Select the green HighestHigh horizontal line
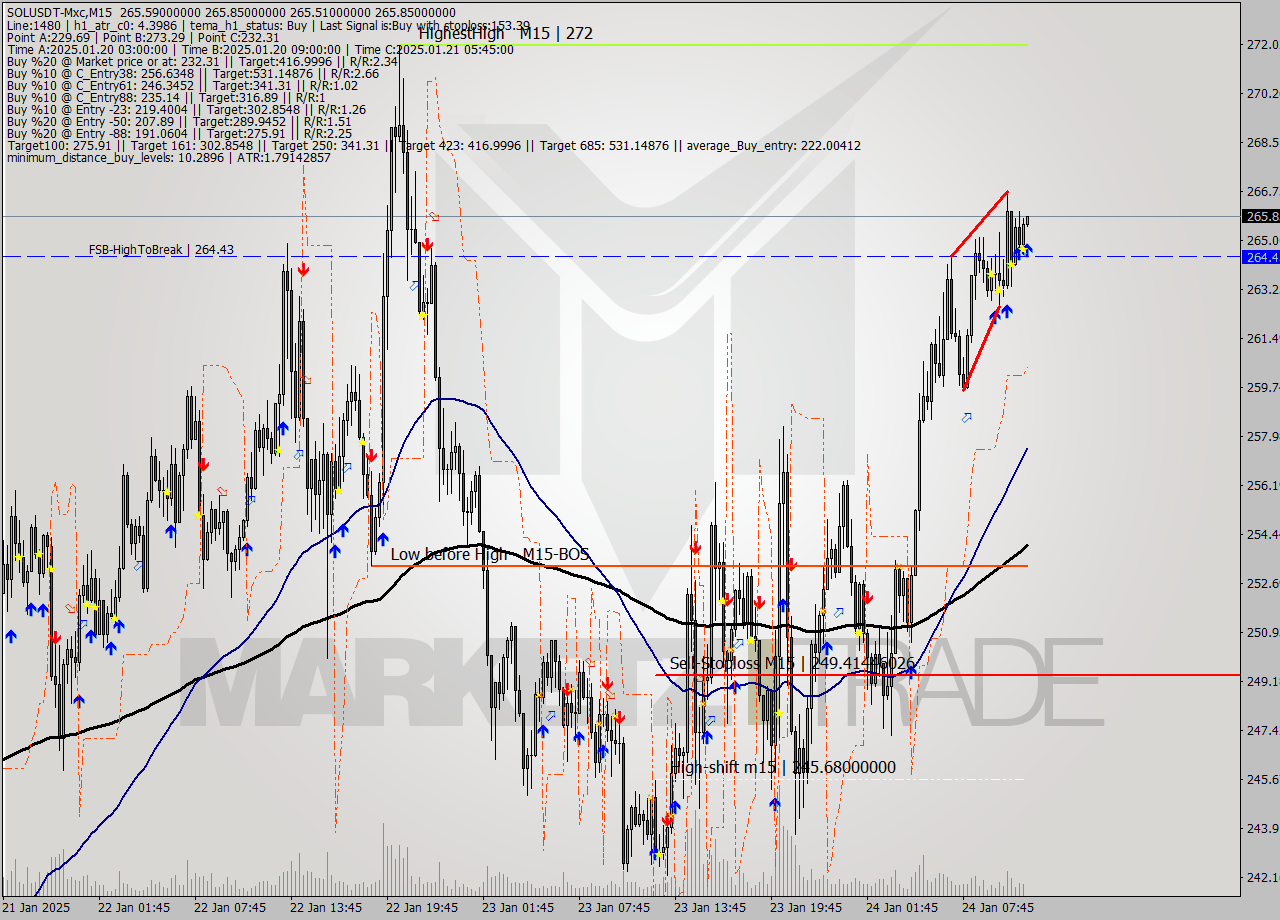The height and width of the screenshot is (920, 1280). coord(713,44)
